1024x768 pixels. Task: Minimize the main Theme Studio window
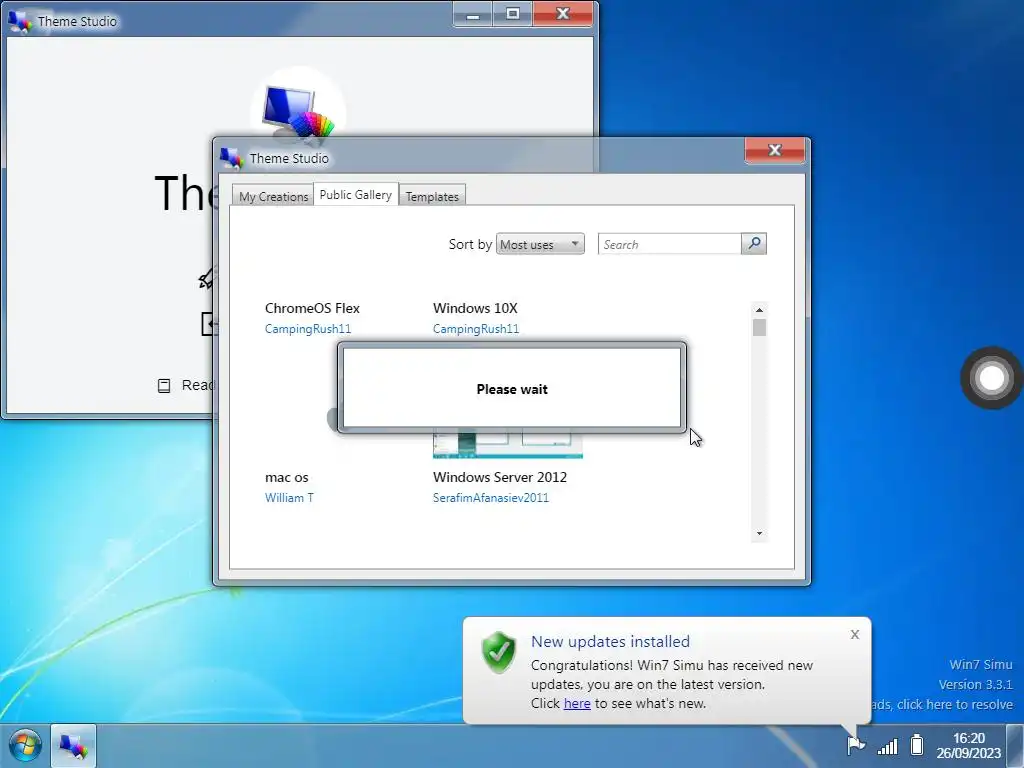point(473,14)
